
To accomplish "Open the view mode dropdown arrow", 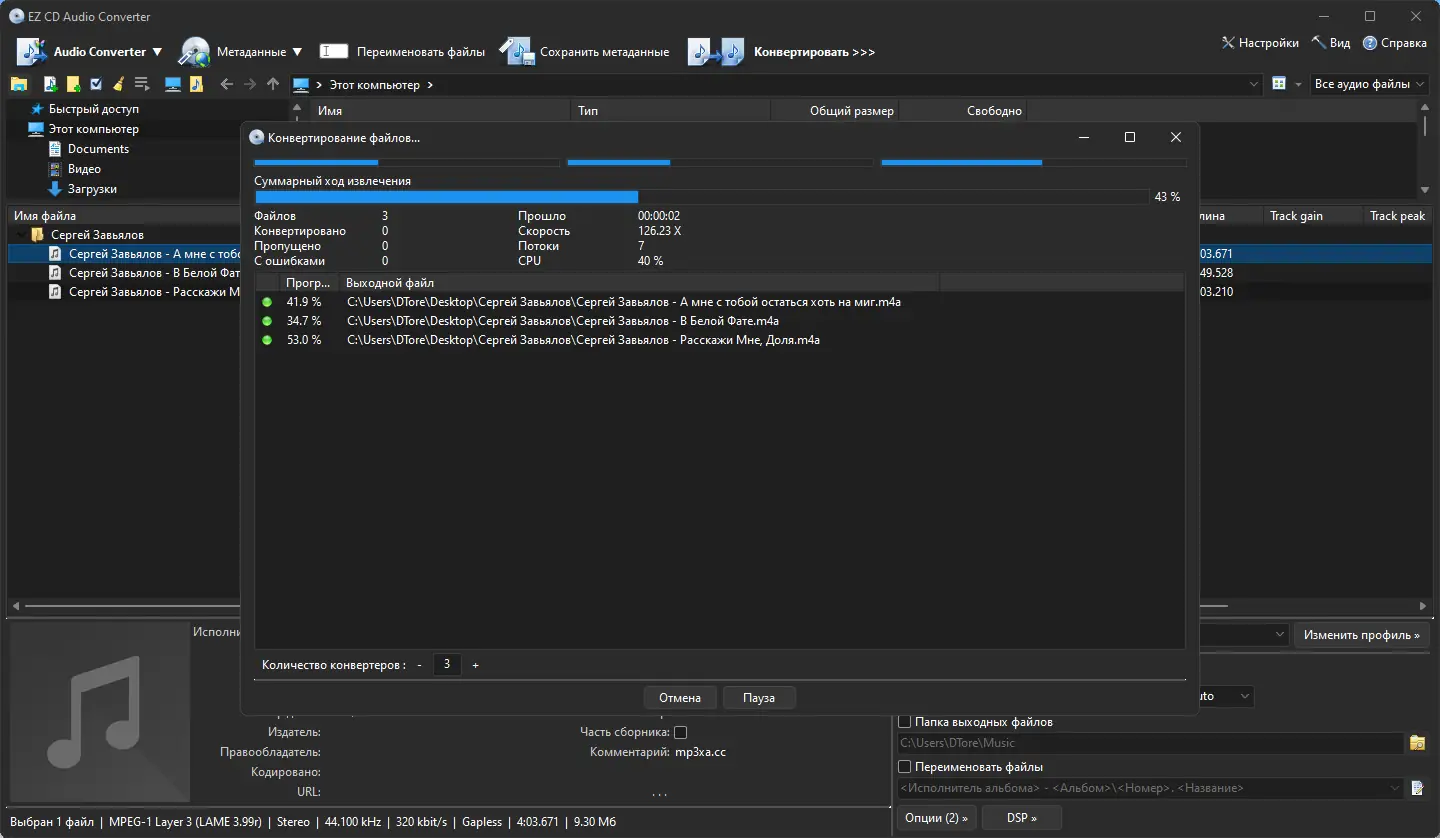I will point(1299,85).
